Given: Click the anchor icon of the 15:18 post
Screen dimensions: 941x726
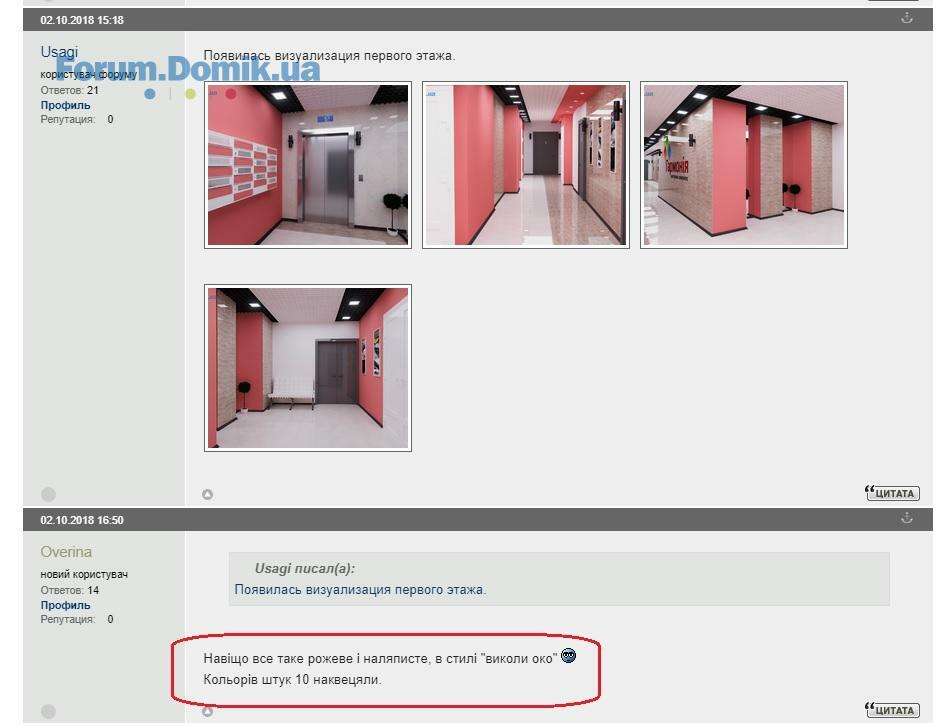Looking at the screenshot, I should point(907,18).
